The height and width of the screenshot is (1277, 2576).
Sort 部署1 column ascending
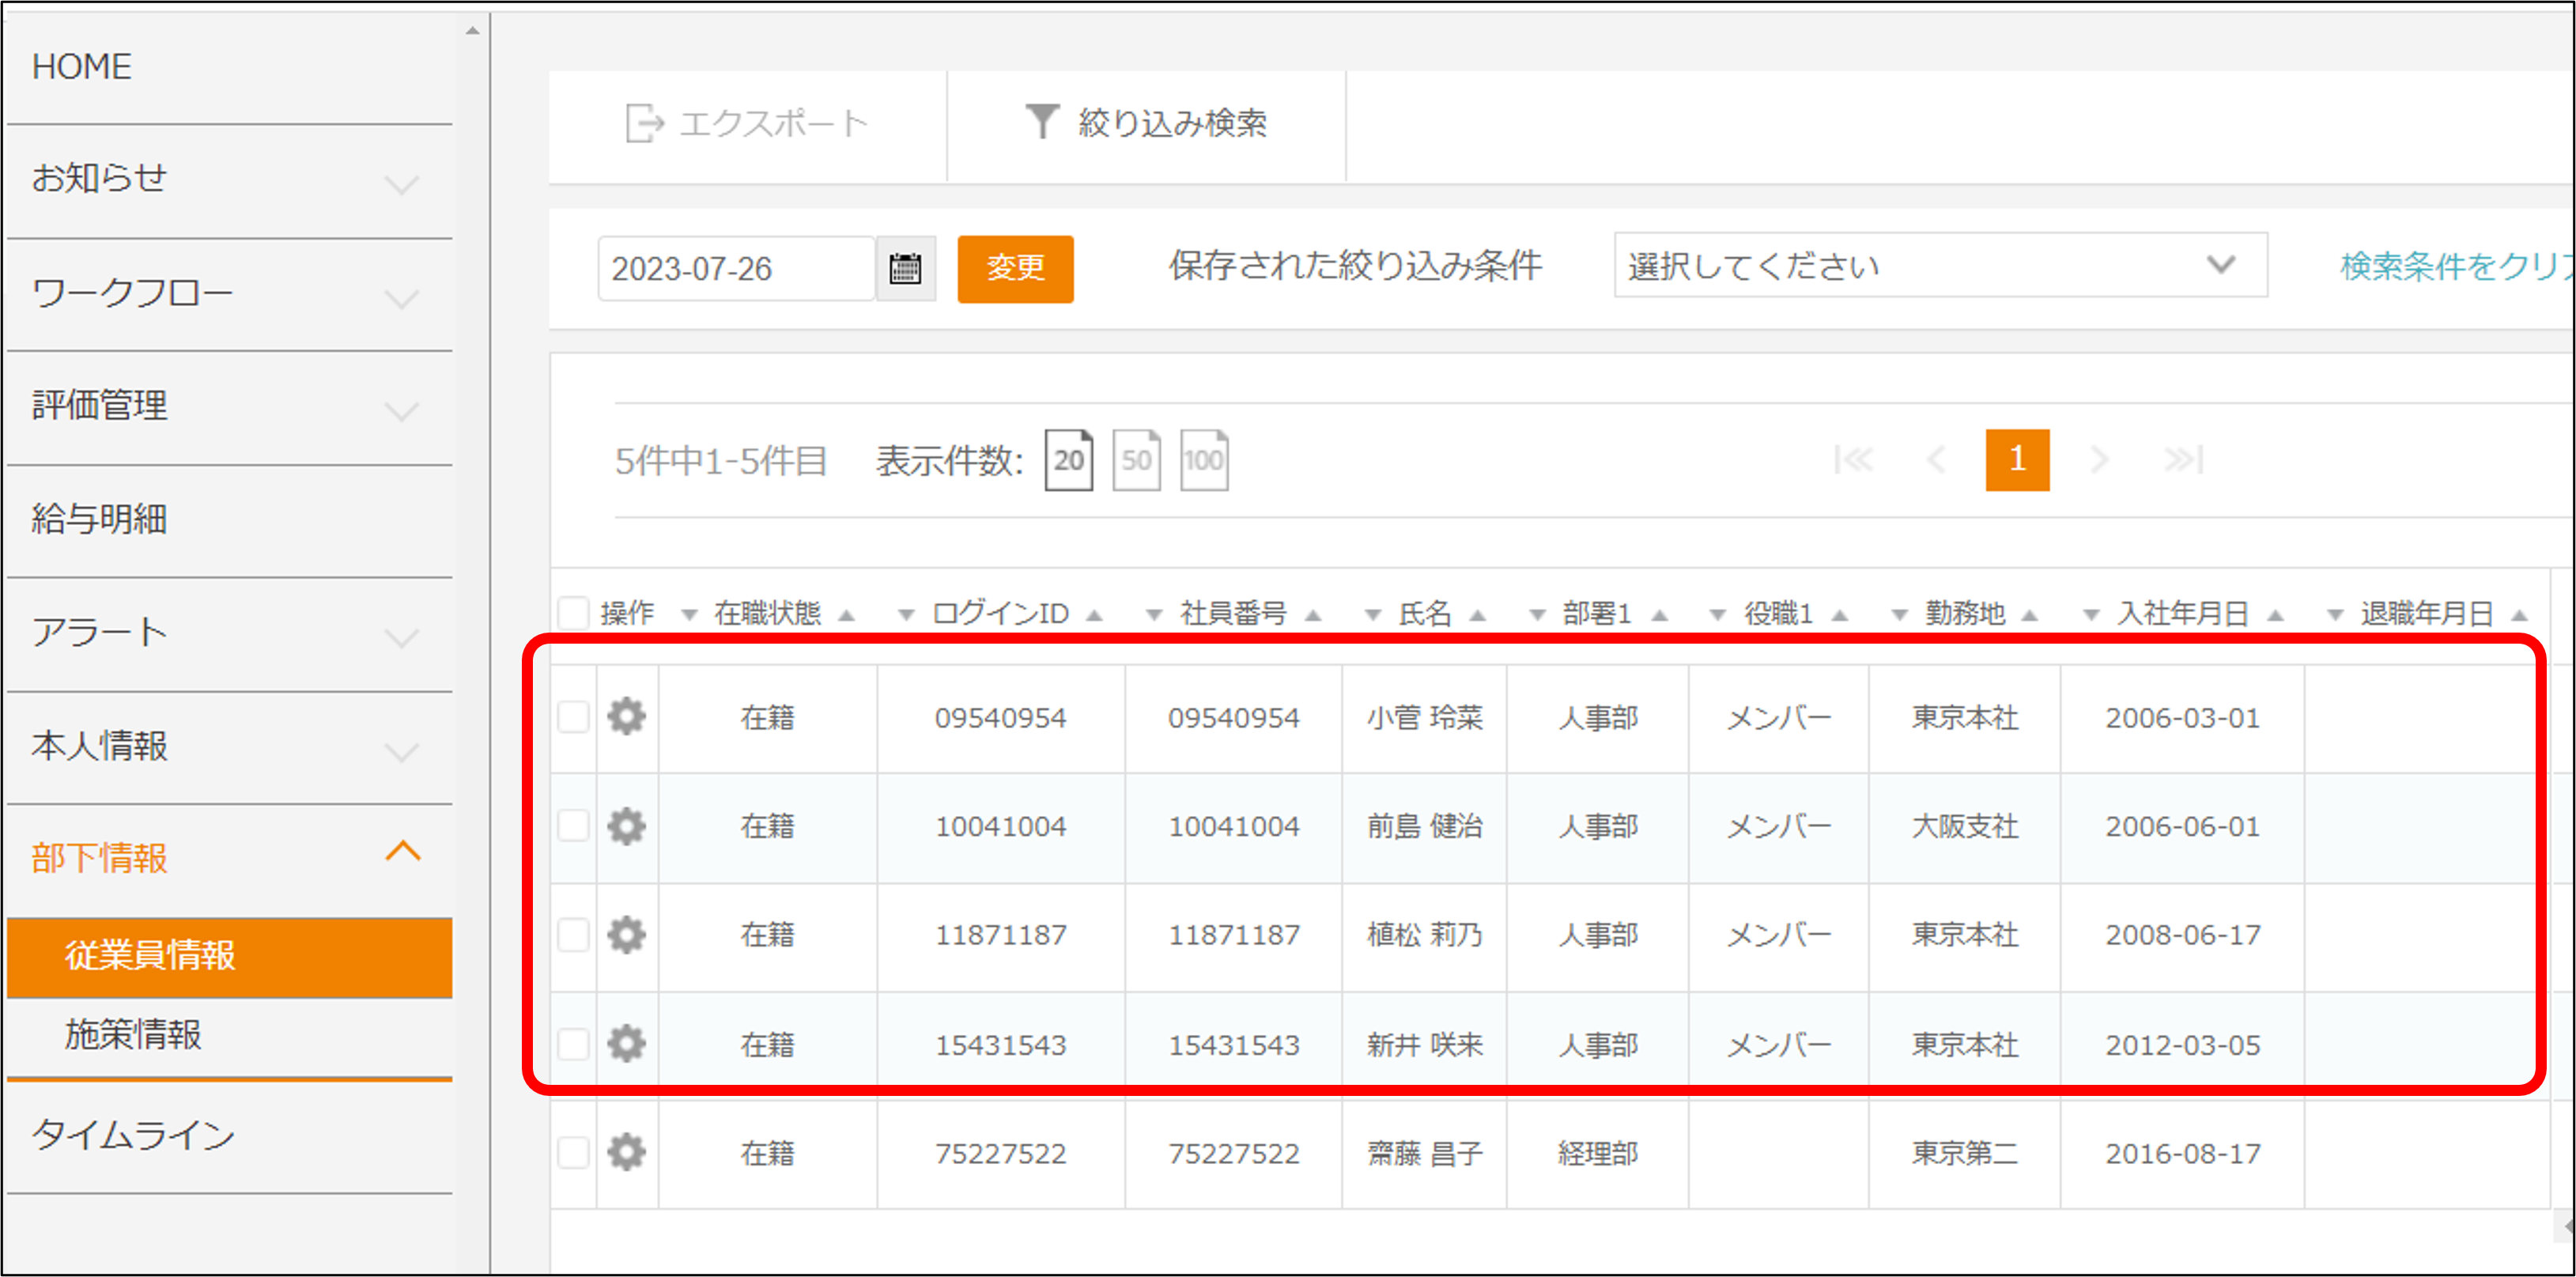pos(1660,615)
